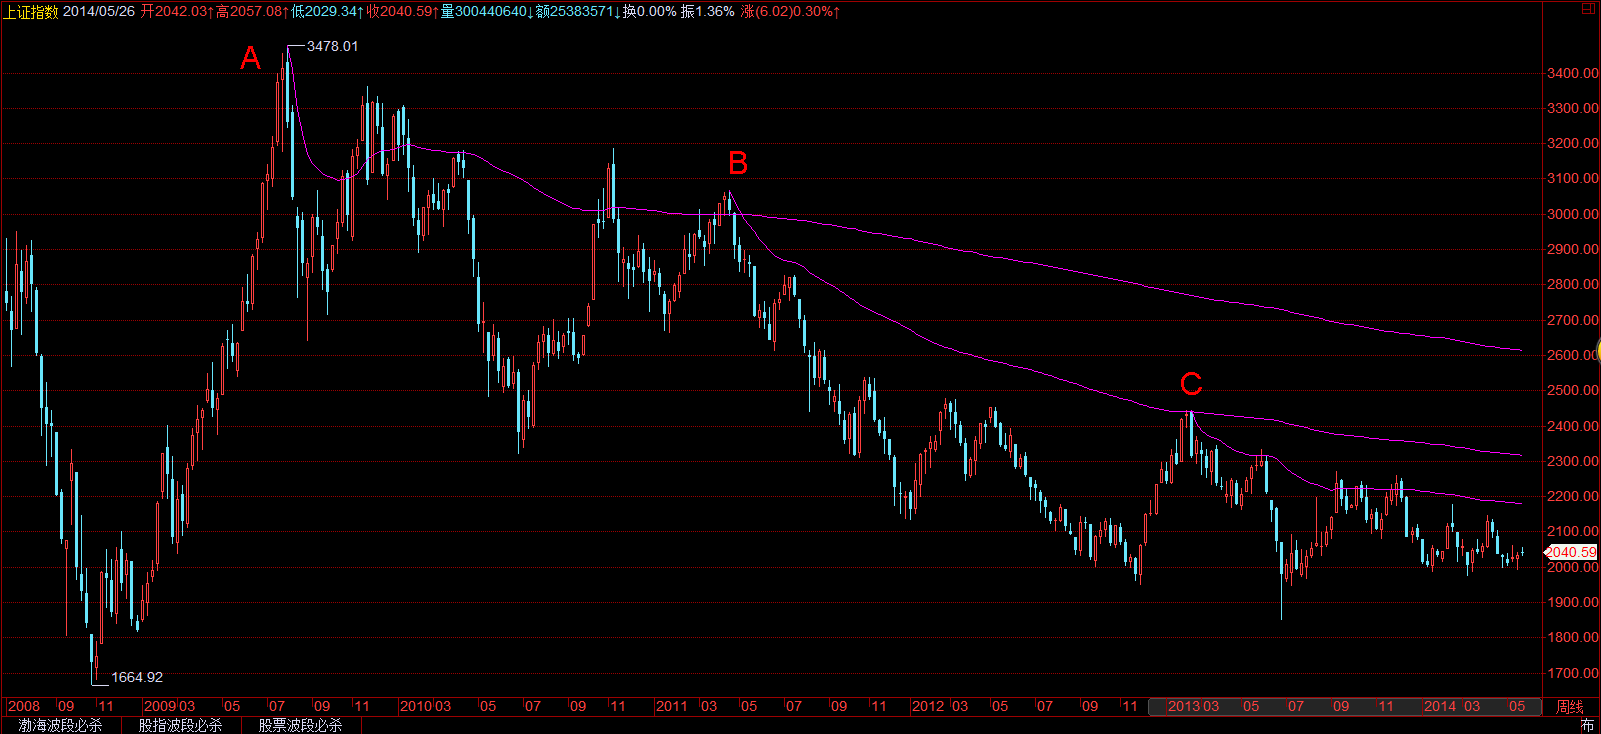Click the amplitude 振1.36% value

pyautogui.click(x=708, y=11)
